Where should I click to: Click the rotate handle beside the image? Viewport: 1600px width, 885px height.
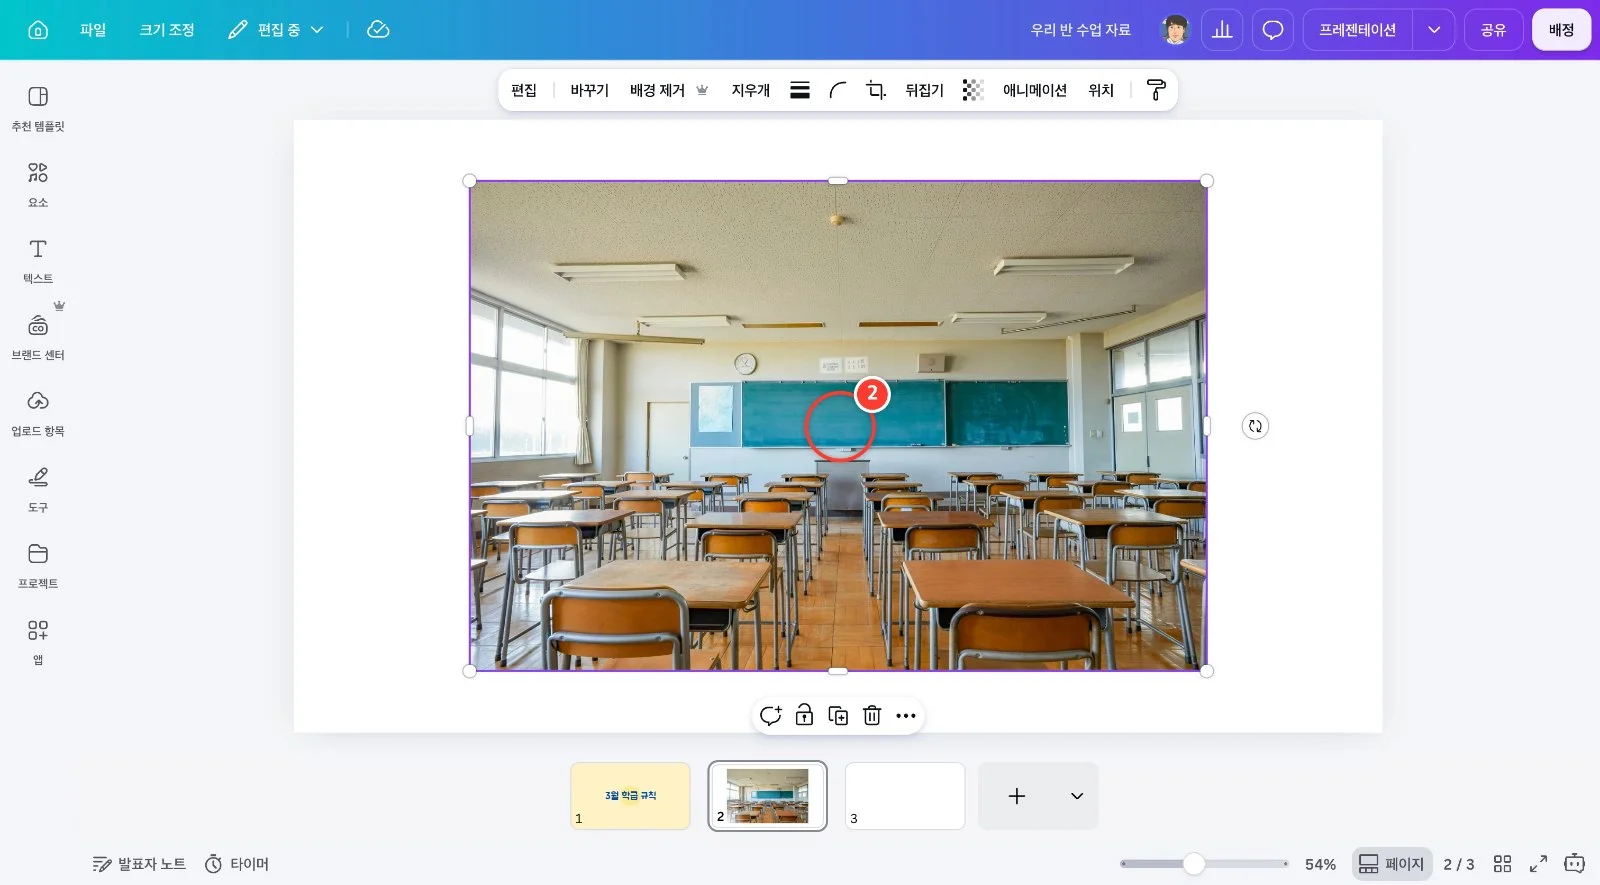pos(1255,426)
